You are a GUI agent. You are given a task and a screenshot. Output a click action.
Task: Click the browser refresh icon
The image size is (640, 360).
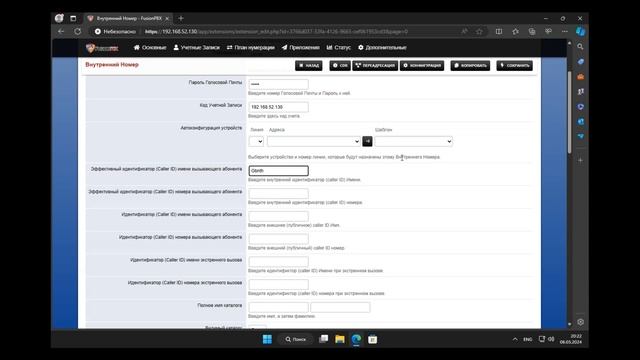point(78,31)
